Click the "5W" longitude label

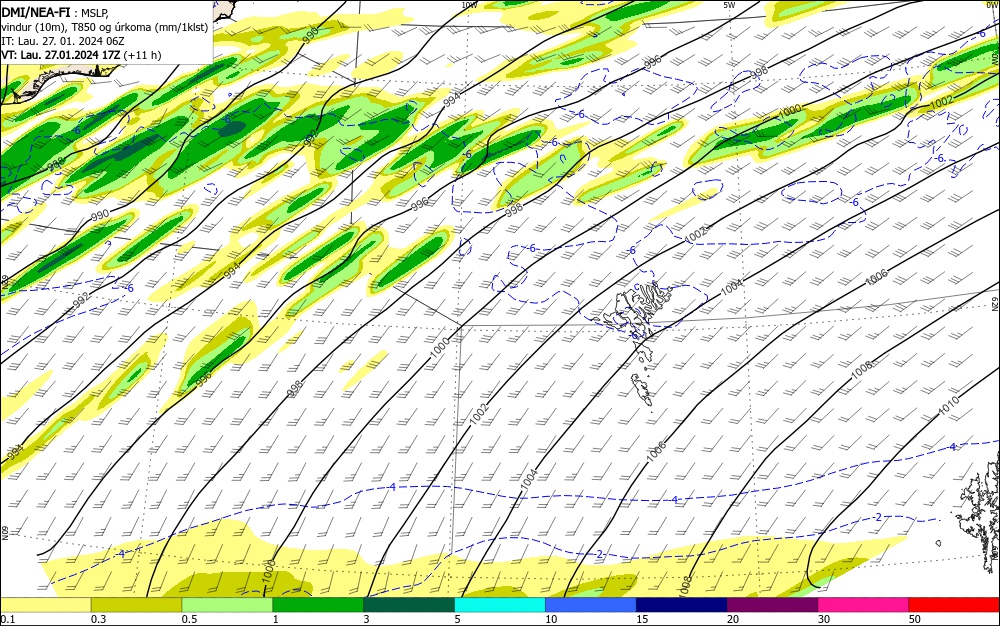[x=730, y=5]
